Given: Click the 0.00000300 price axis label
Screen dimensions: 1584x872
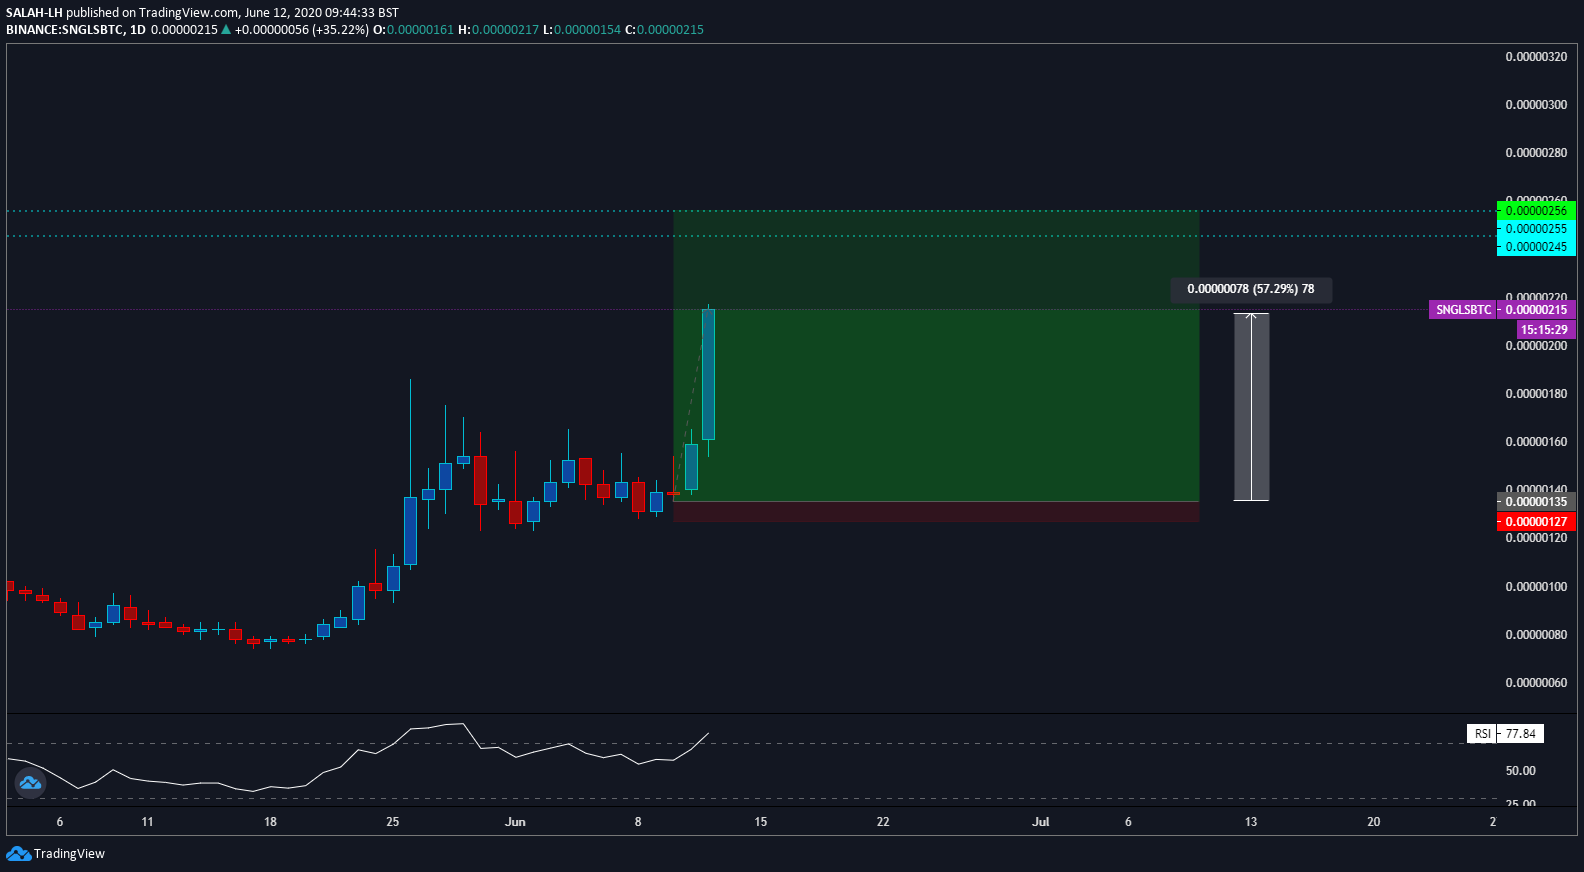Looking at the screenshot, I should click(x=1536, y=105).
